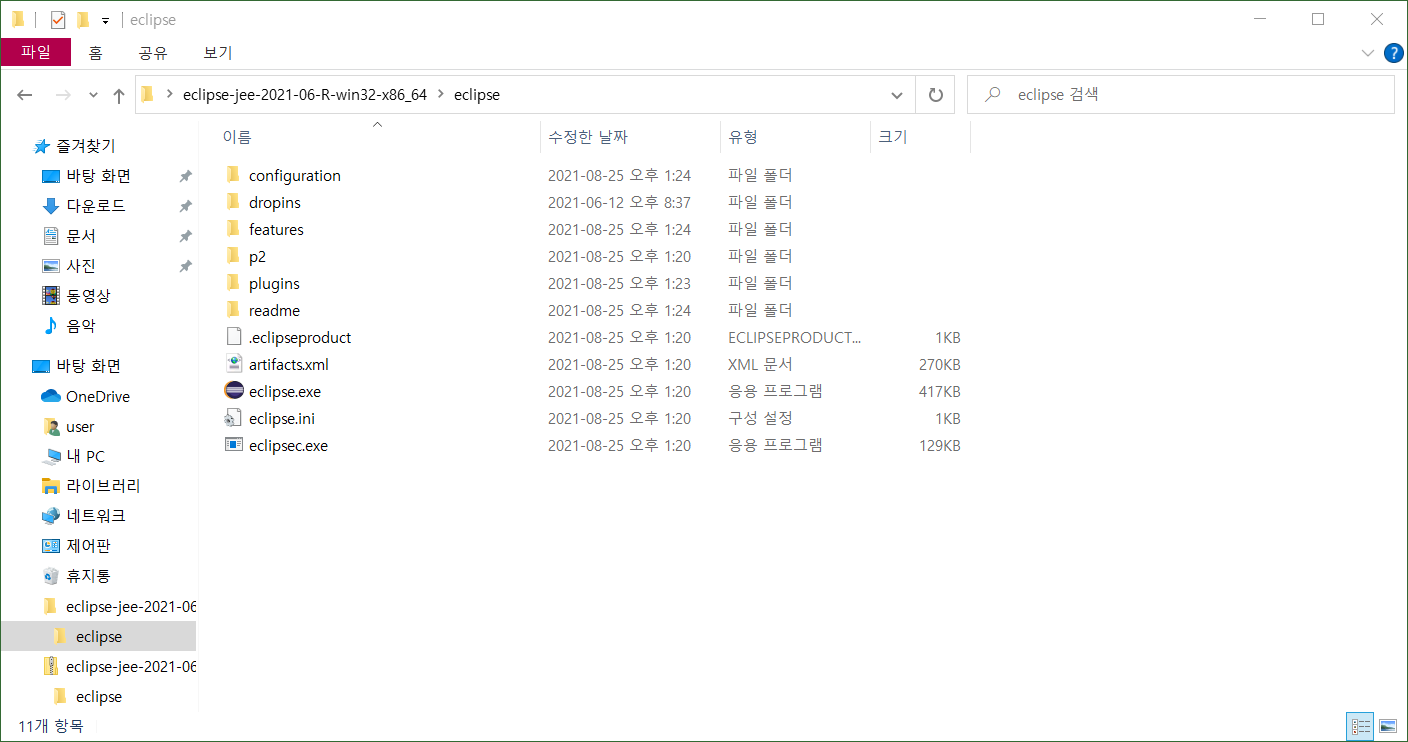Go forward in navigation history
This screenshot has width=1408, height=742.
click(63, 95)
